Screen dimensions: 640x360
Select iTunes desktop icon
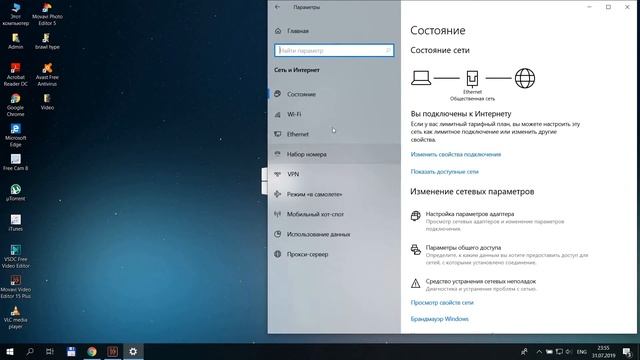pyautogui.click(x=16, y=223)
